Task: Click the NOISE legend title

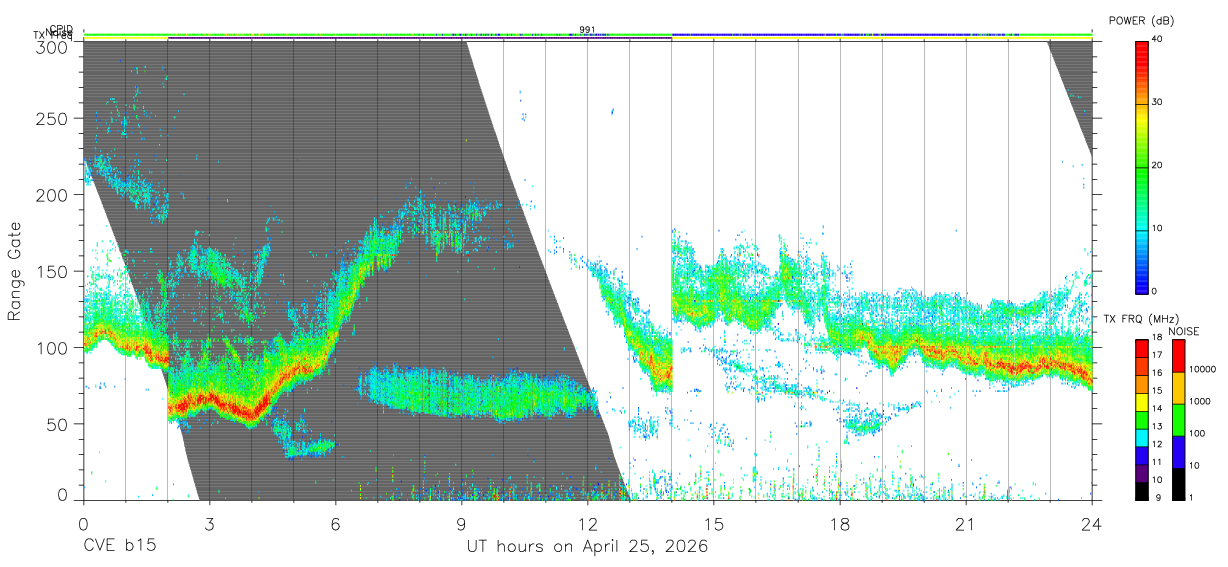Action: [1184, 331]
